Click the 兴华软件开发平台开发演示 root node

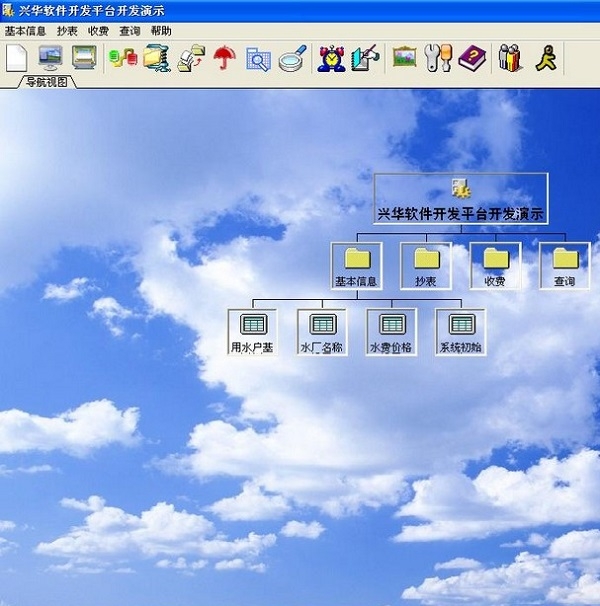(x=461, y=198)
